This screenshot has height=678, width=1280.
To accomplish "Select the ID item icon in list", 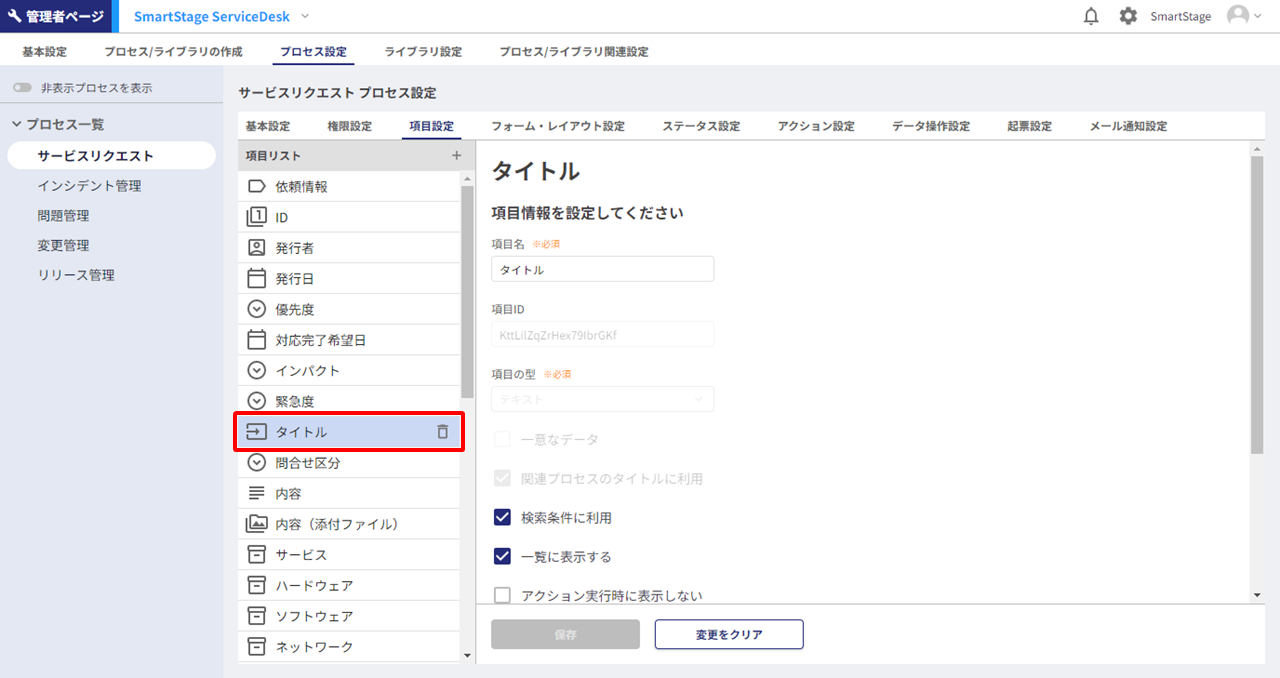I will pyautogui.click(x=256, y=217).
